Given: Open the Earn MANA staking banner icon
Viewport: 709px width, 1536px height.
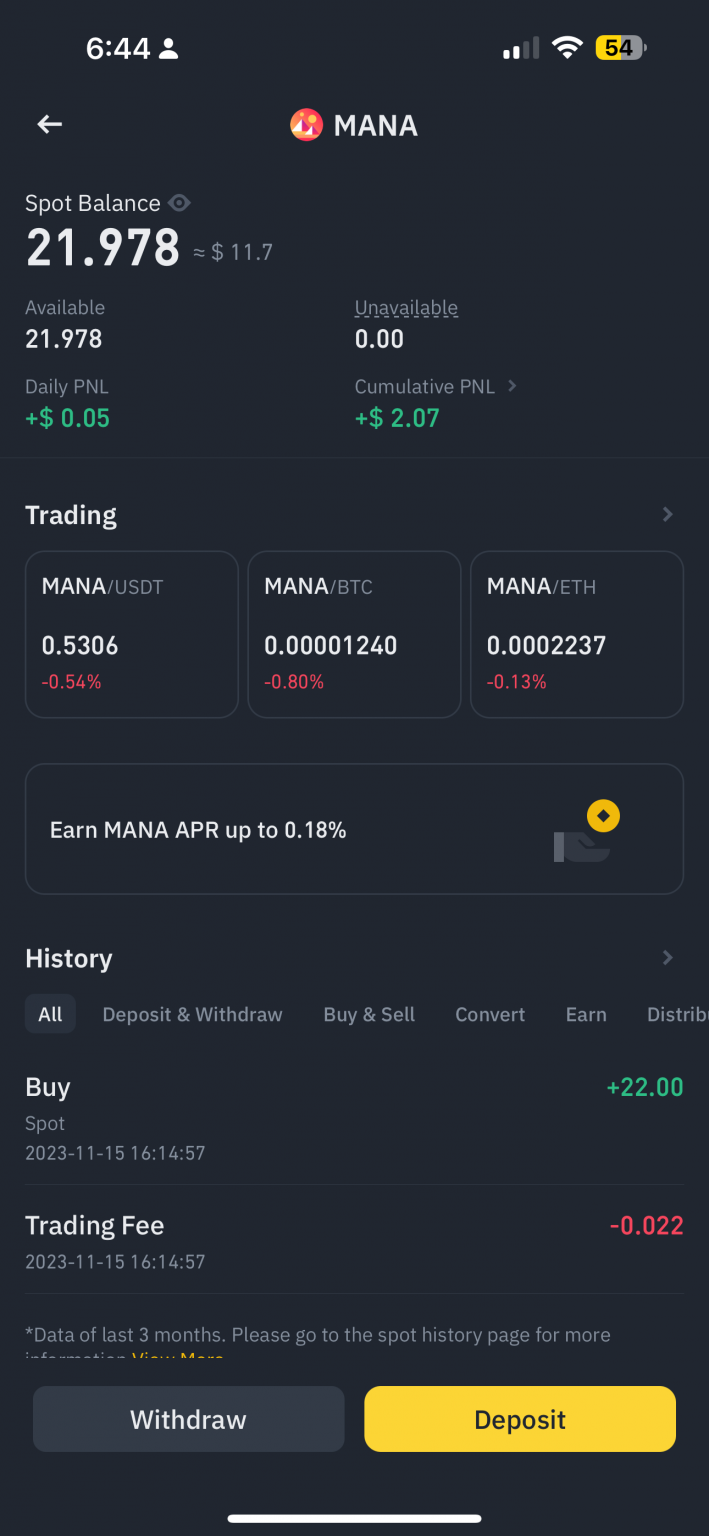Looking at the screenshot, I should pyautogui.click(x=601, y=816).
